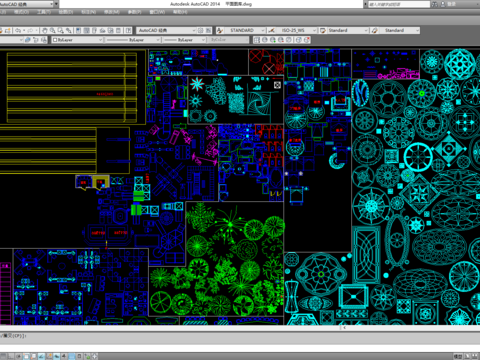Activate the Zoom Realtime magnifier icon
This screenshot has width=480, height=360.
click(x=53, y=30)
